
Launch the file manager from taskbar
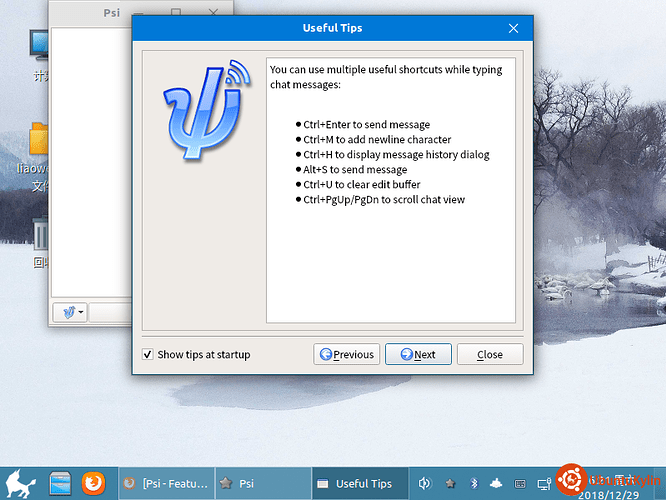(x=60, y=483)
